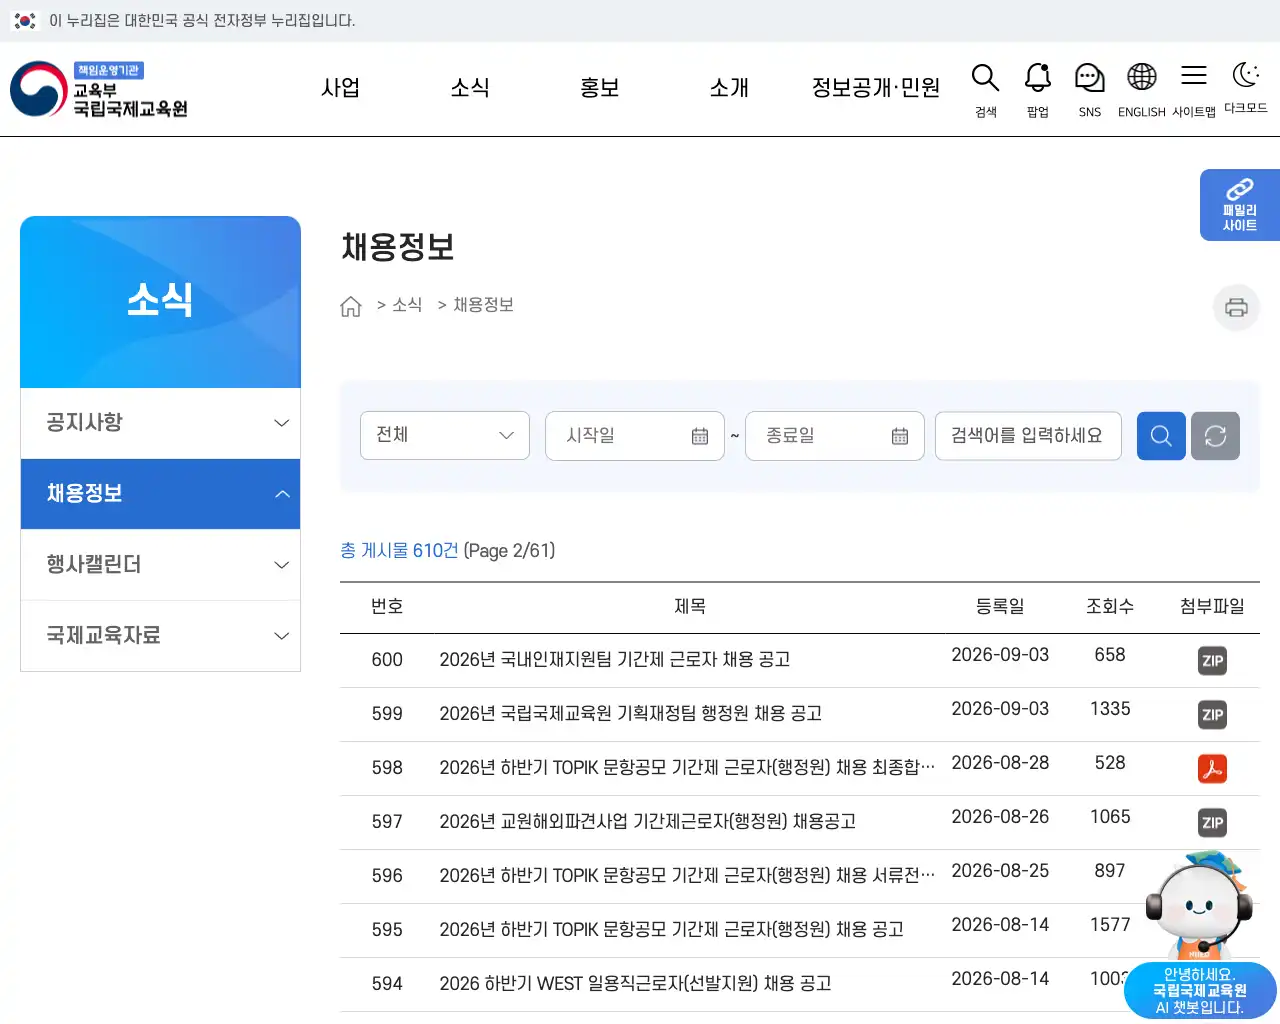Open the 홍보 top menu
This screenshot has width=1280, height=1024.
[x=600, y=88]
